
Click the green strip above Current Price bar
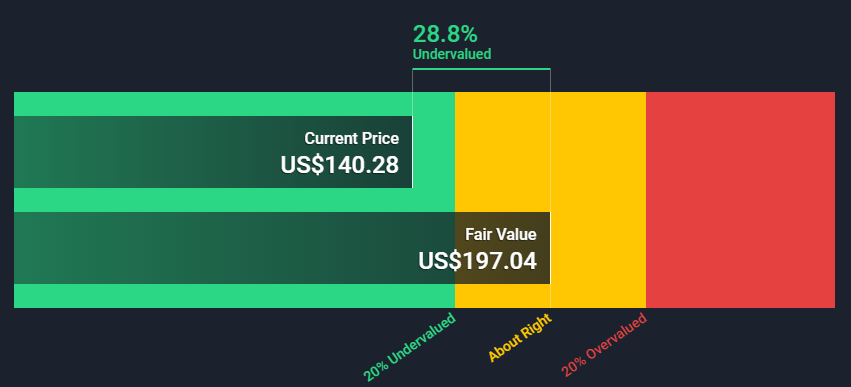pyautogui.click(x=234, y=104)
